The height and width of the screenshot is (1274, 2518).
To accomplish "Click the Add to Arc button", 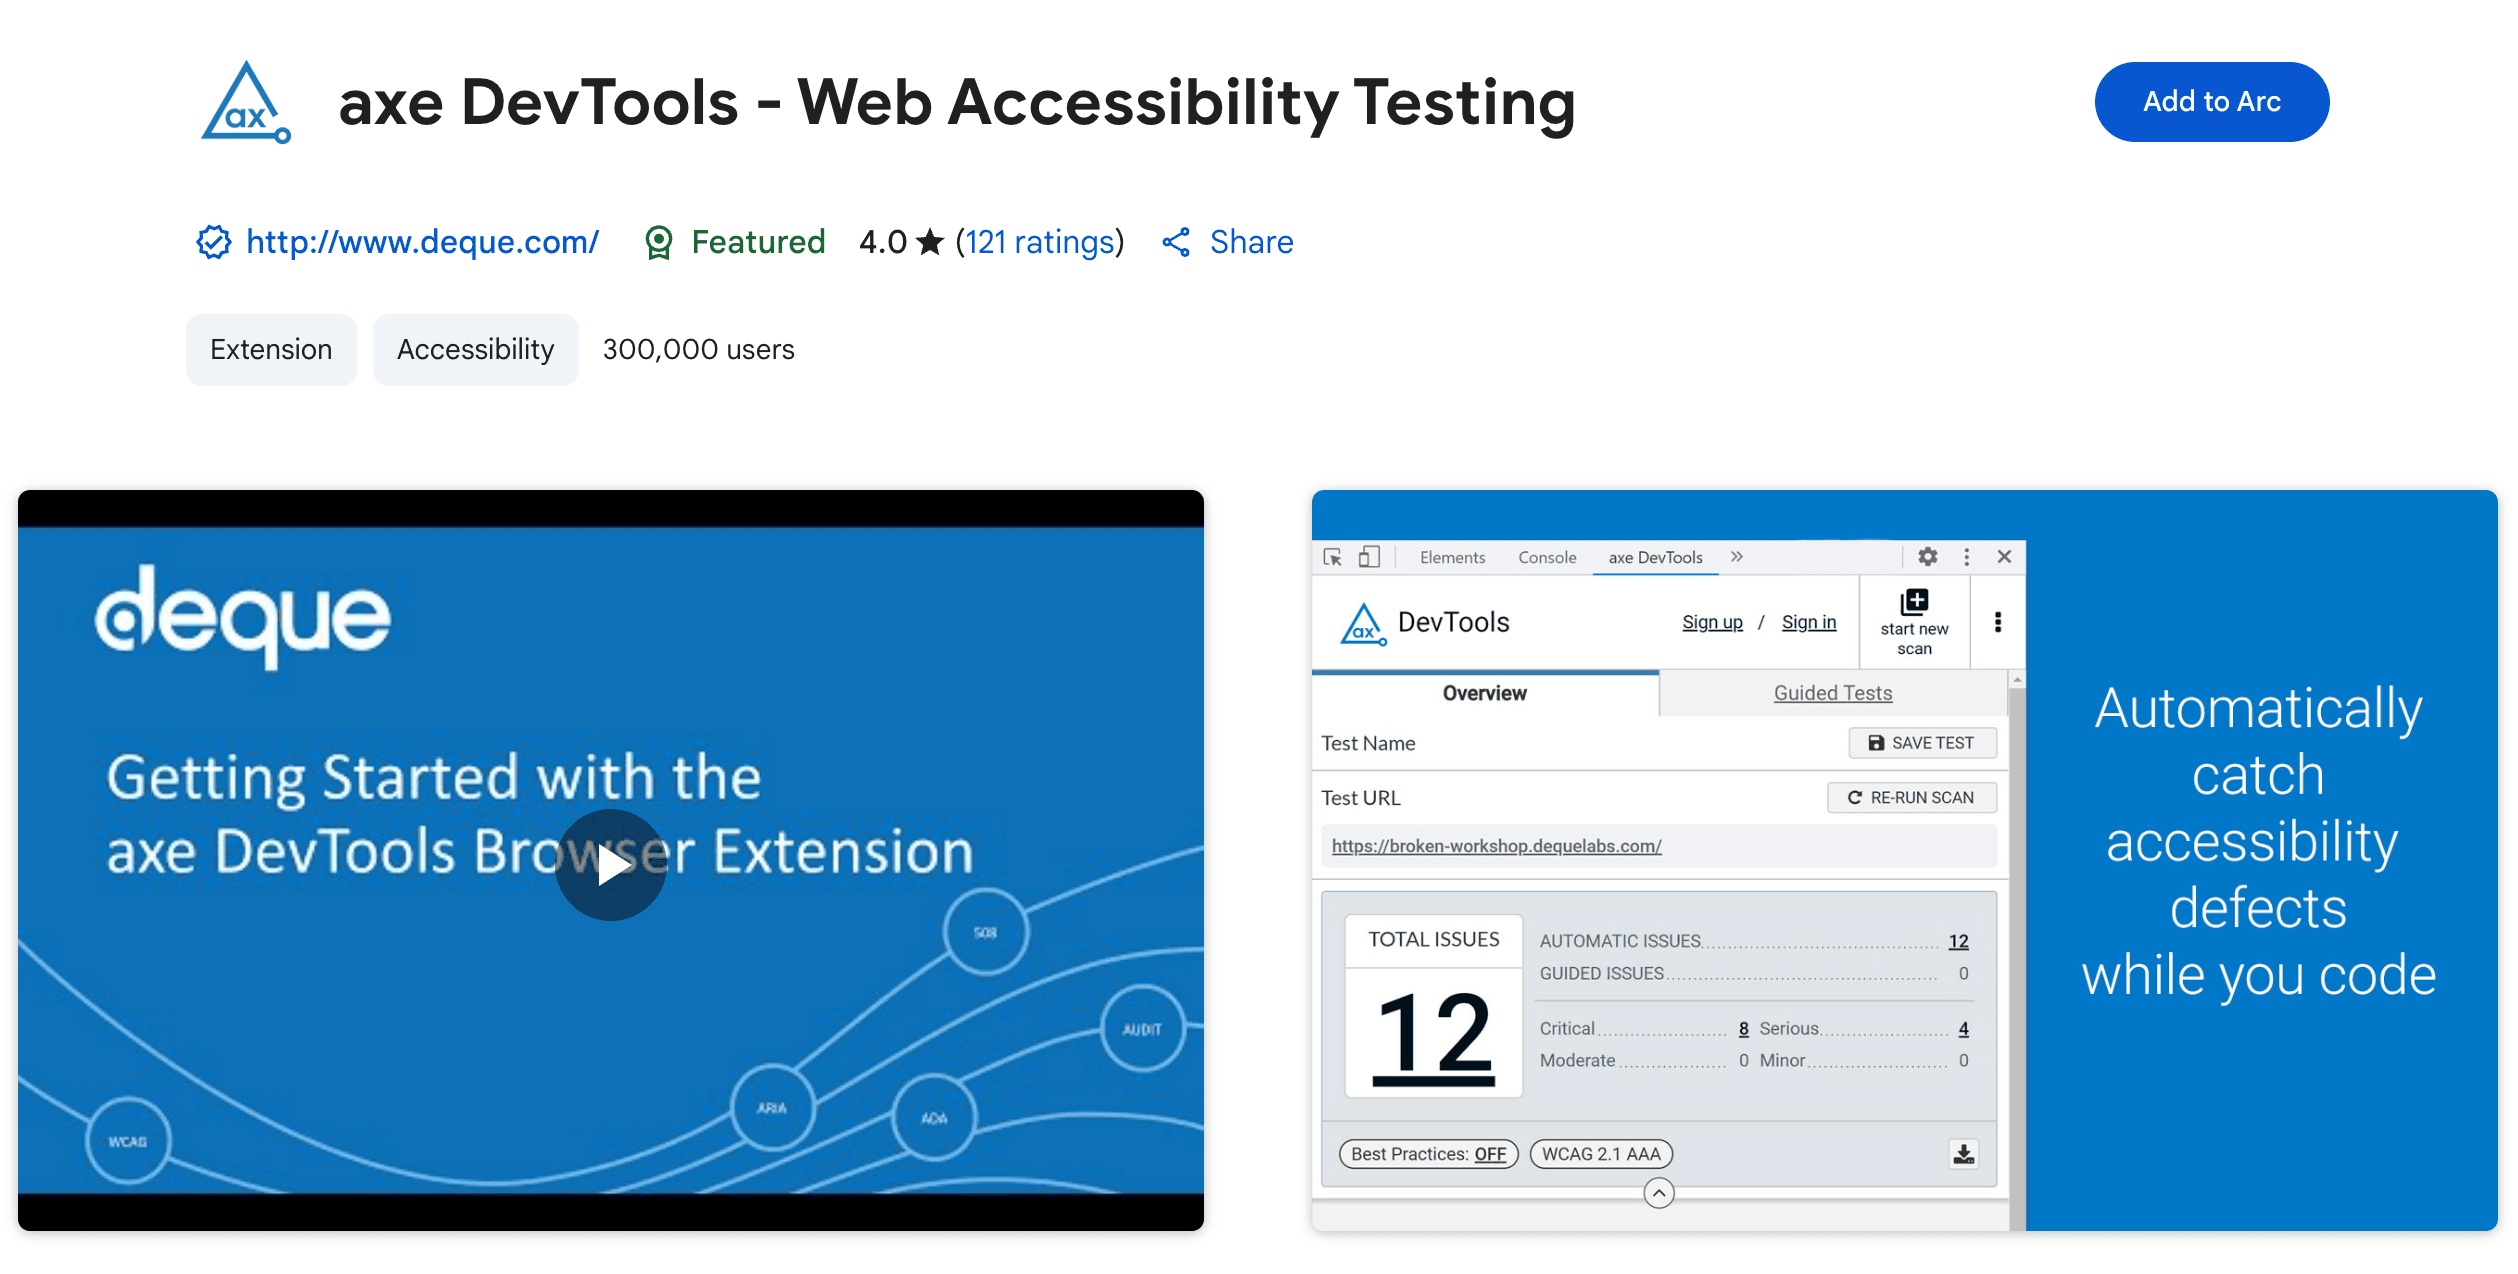I will click(x=2211, y=102).
